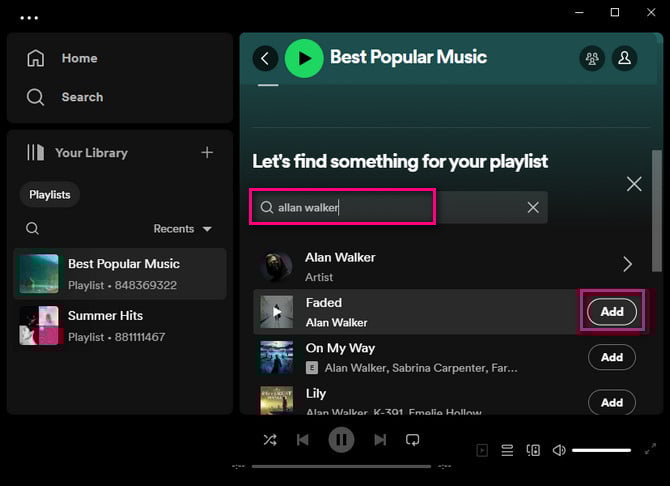Screen dimensions: 670x486
Task: Click the Lily album thumbnail
Action: click(276, 401)
